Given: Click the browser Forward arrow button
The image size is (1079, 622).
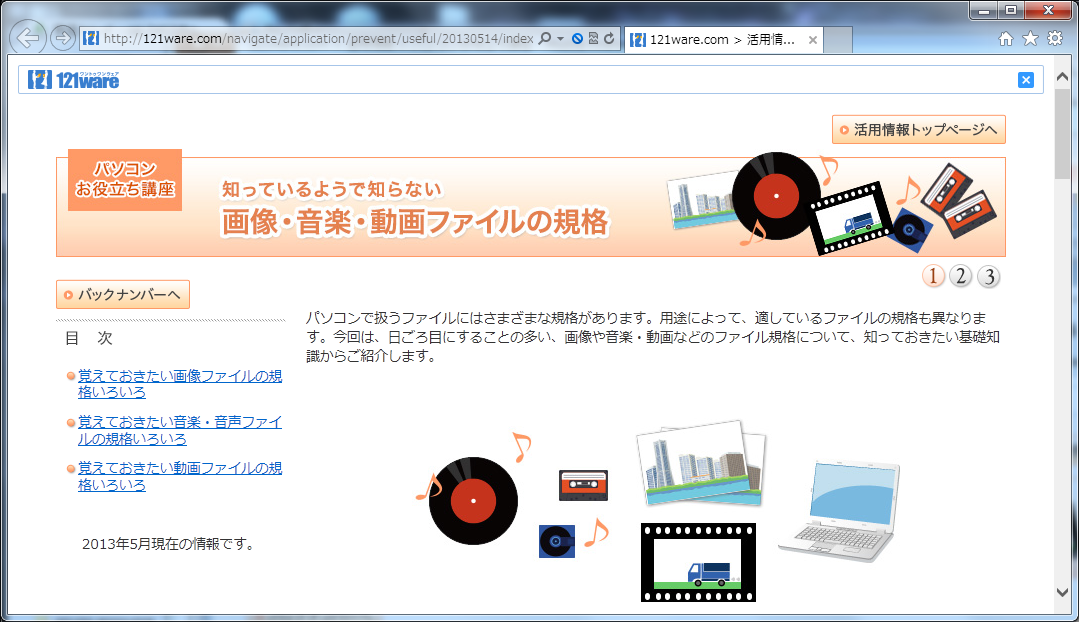Looking at the screenshot, I should pyautogui.click(x=62, y=39).
